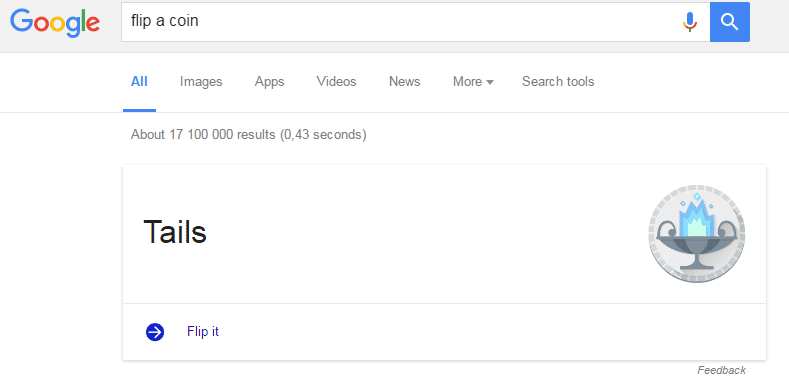This screenshot has width=789, height=389.
Task: Switch to the Apps tab
Action: (x=269, y=82)
